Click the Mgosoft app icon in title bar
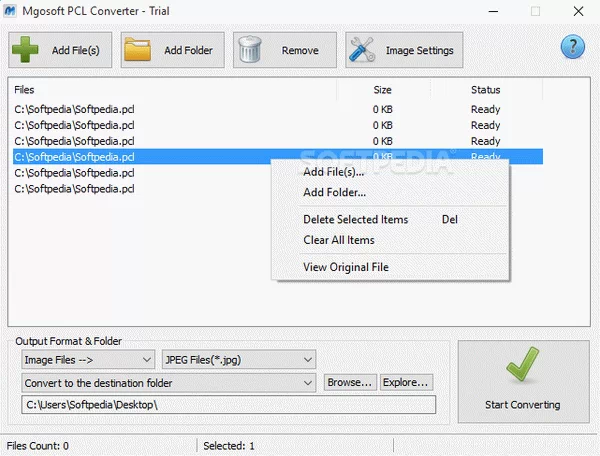 (10, 11)
